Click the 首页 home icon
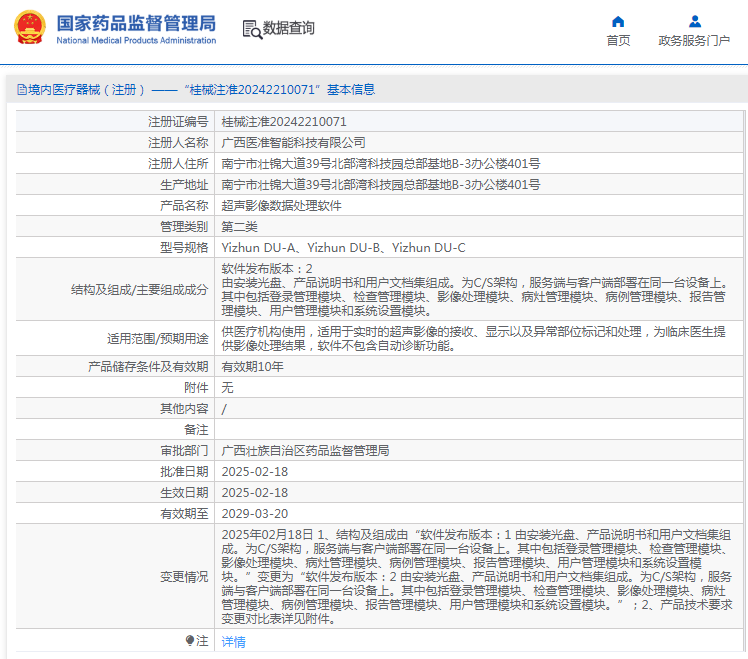 pos(618,21)
